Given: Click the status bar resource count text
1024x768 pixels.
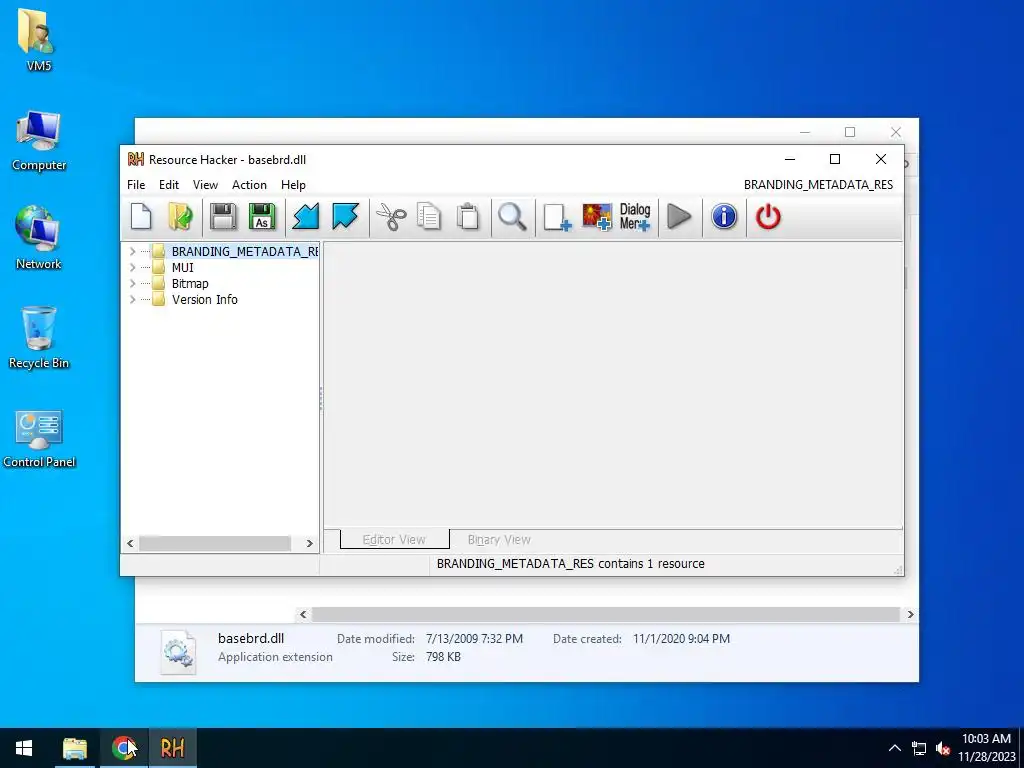Looking at the screenshot, I should coord(571,564).
